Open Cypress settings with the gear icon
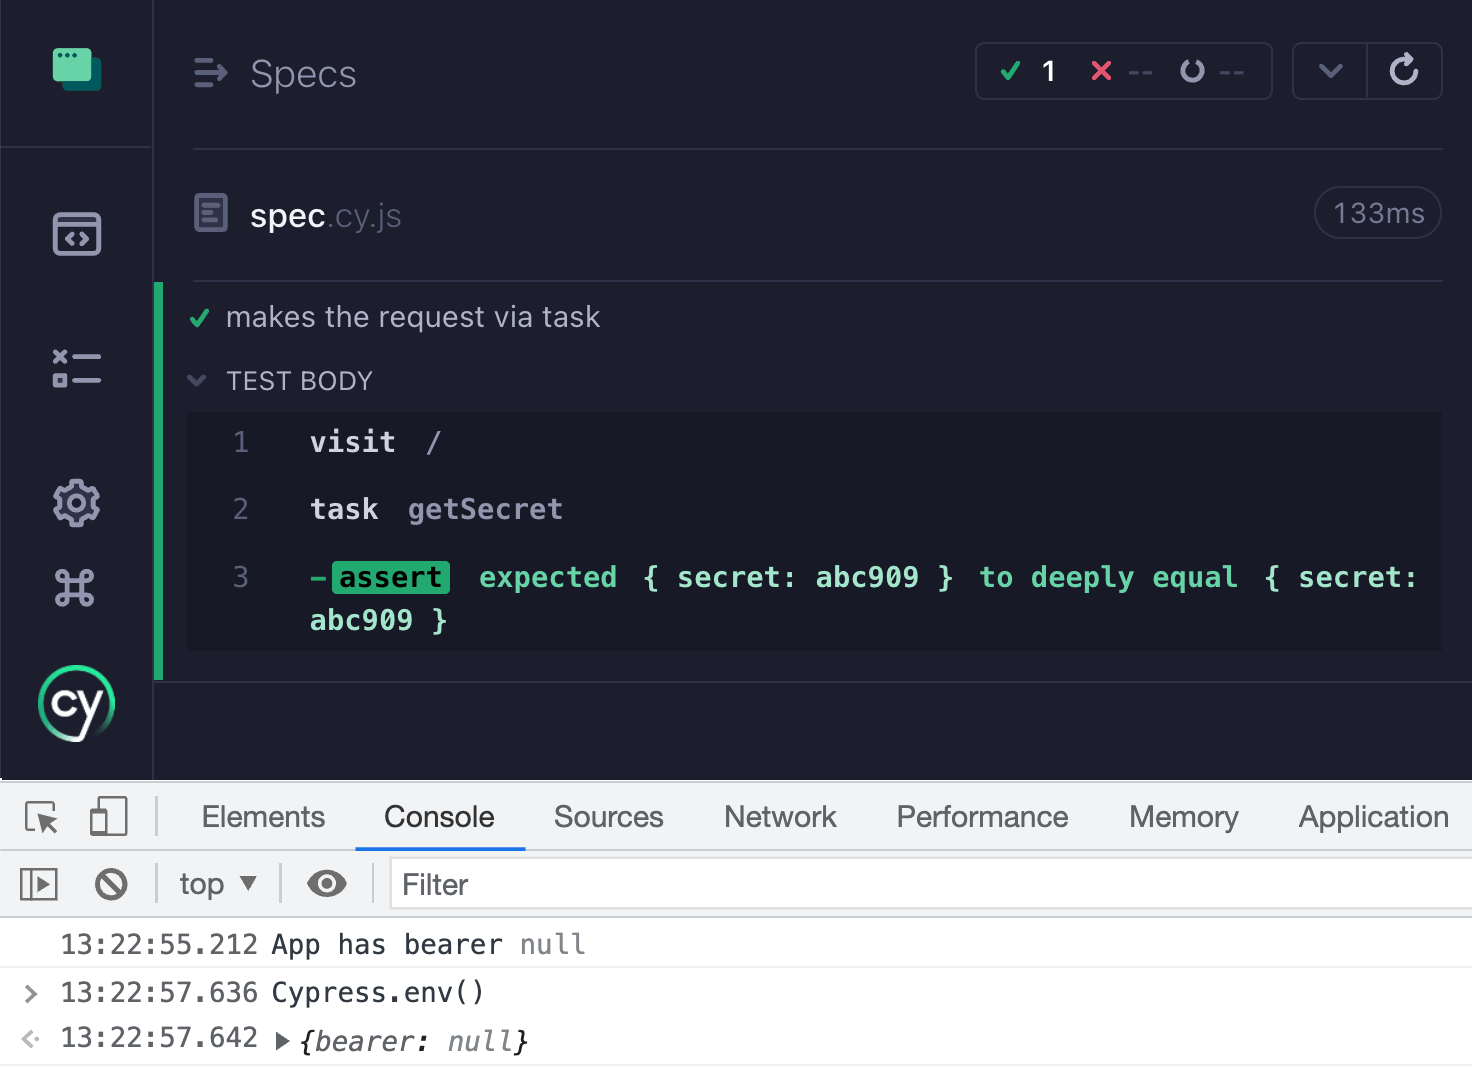 click(x=76, y=503)
